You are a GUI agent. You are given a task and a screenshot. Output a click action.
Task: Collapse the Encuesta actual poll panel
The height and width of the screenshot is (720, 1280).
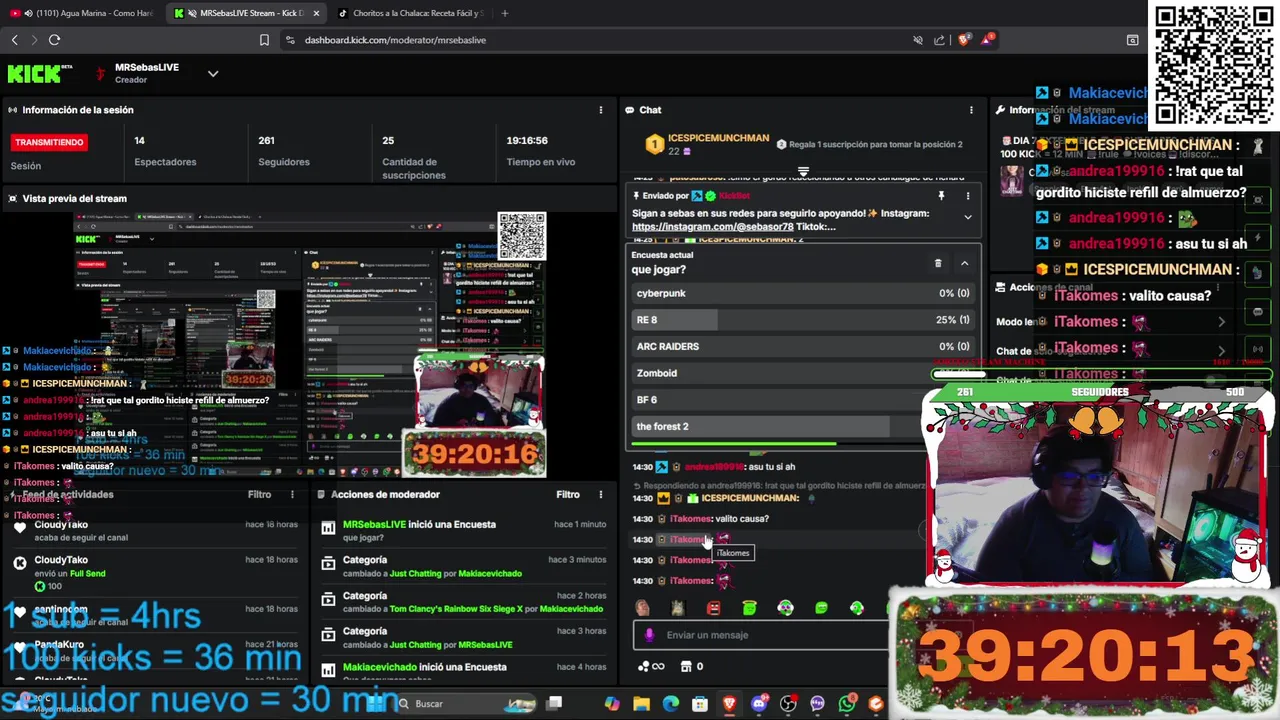pyautogui.click(x=965, y=263)
